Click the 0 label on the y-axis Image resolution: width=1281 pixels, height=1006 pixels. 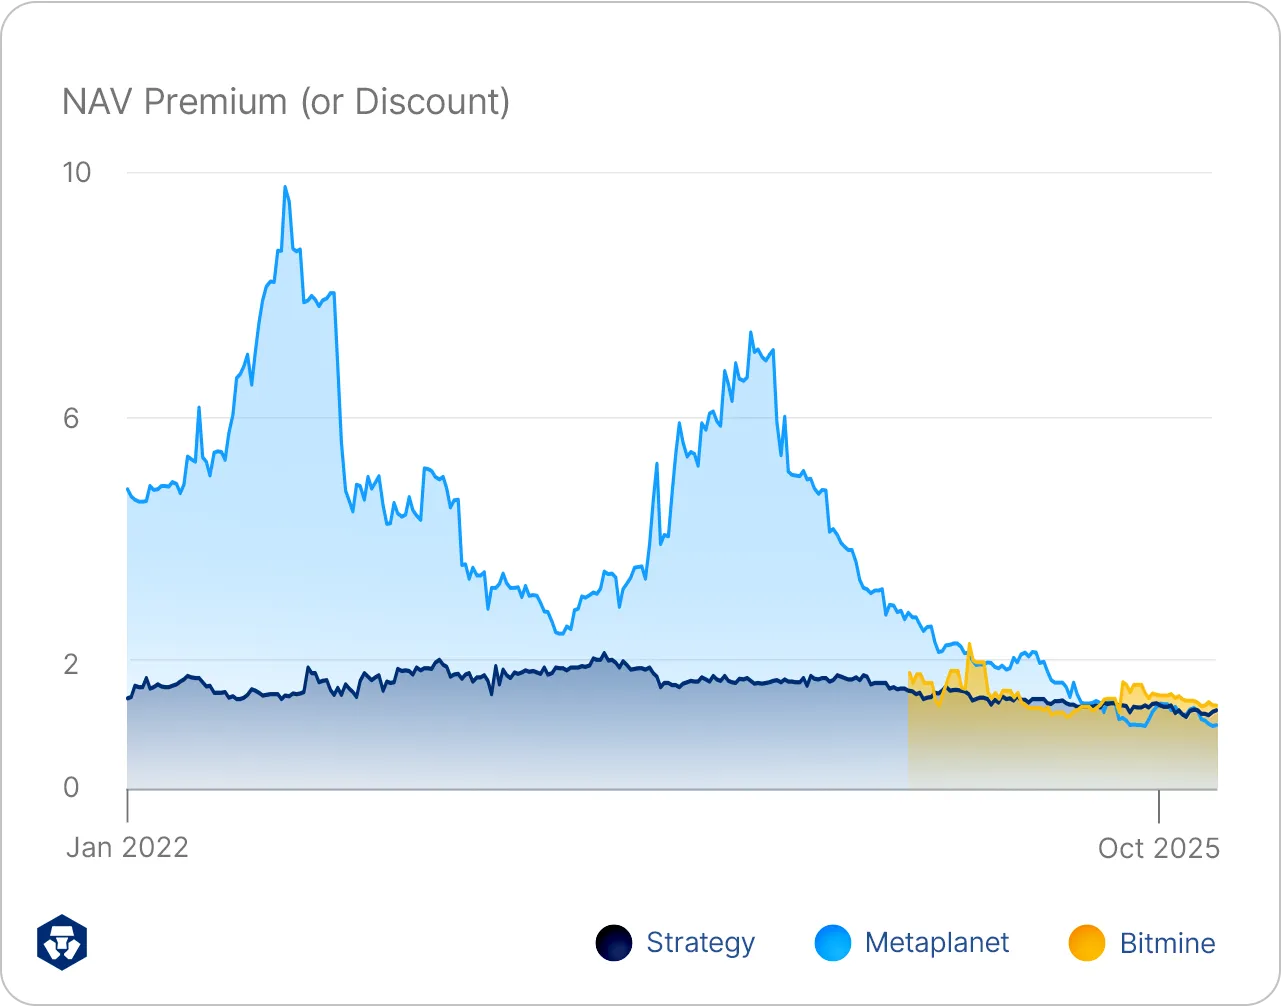coord(71,788)
